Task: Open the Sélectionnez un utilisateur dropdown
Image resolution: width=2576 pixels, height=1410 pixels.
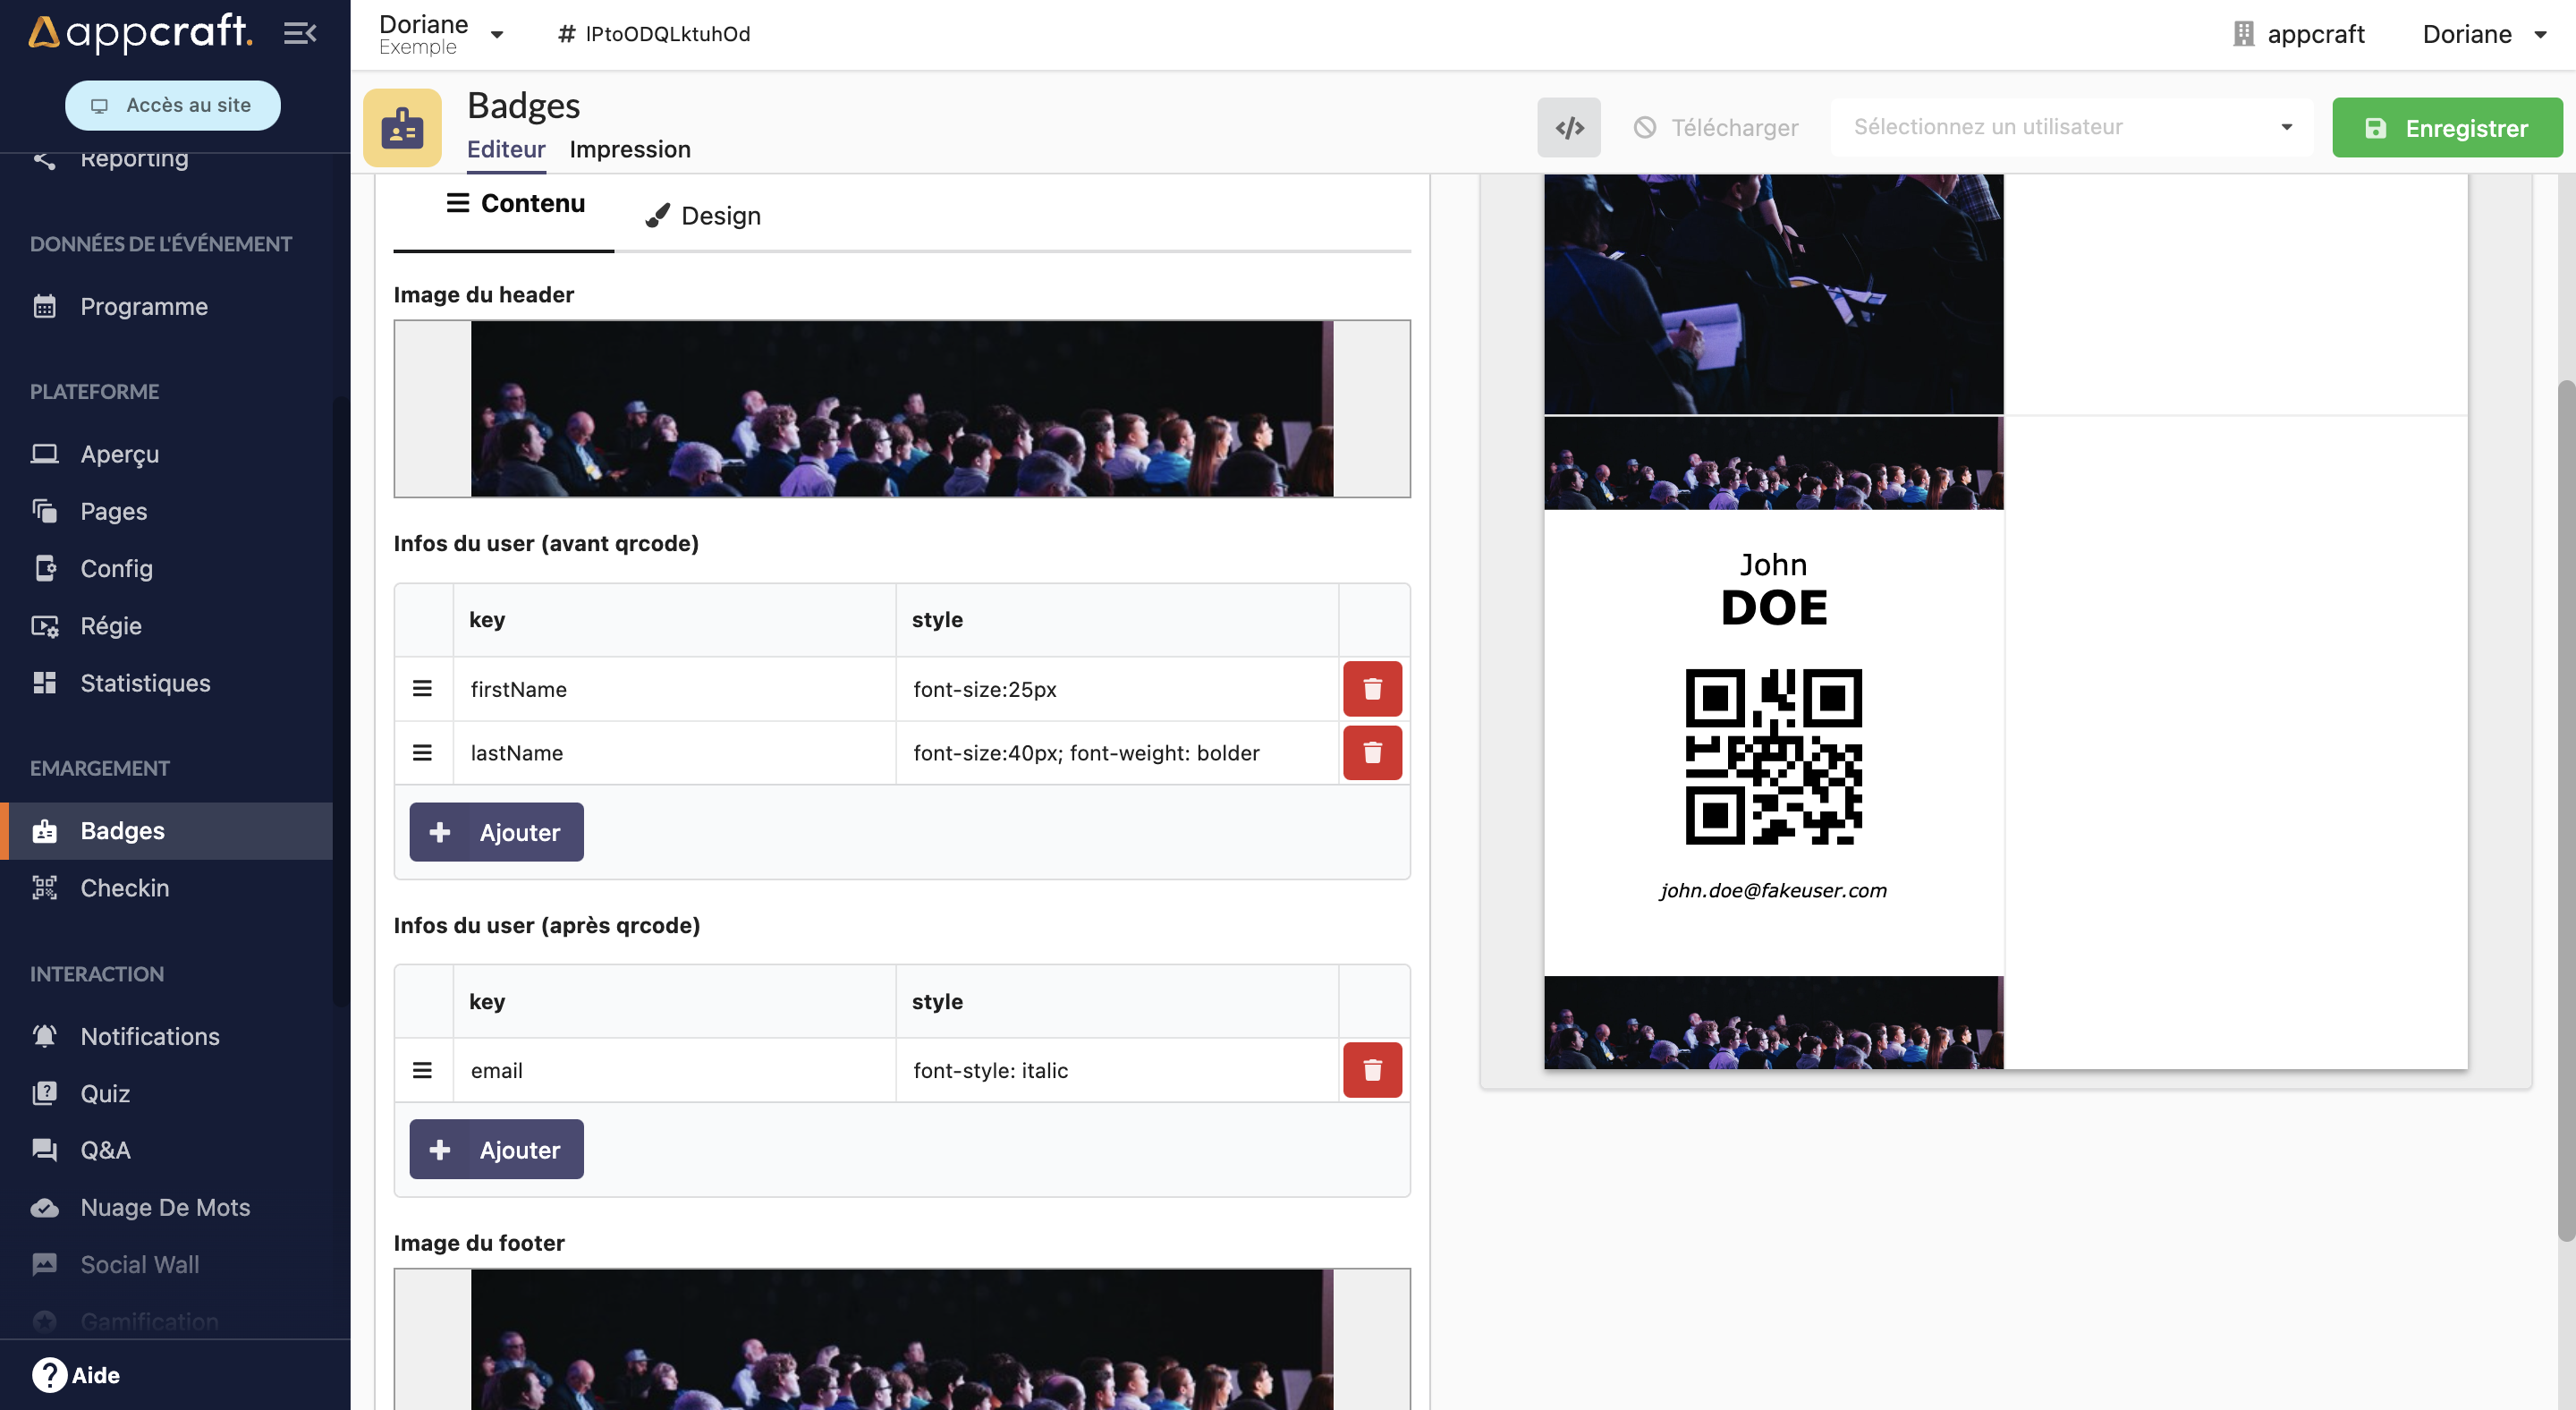Action: tap(2072, 127)
